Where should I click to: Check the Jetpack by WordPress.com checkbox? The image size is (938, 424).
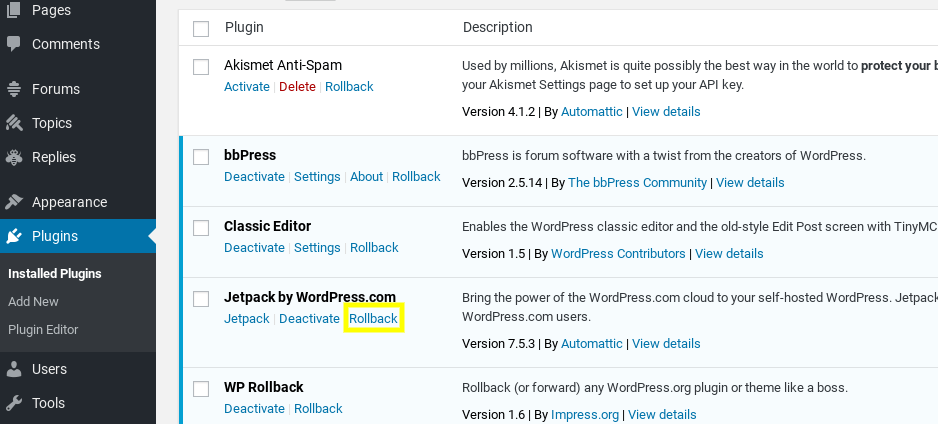[201, 299]
